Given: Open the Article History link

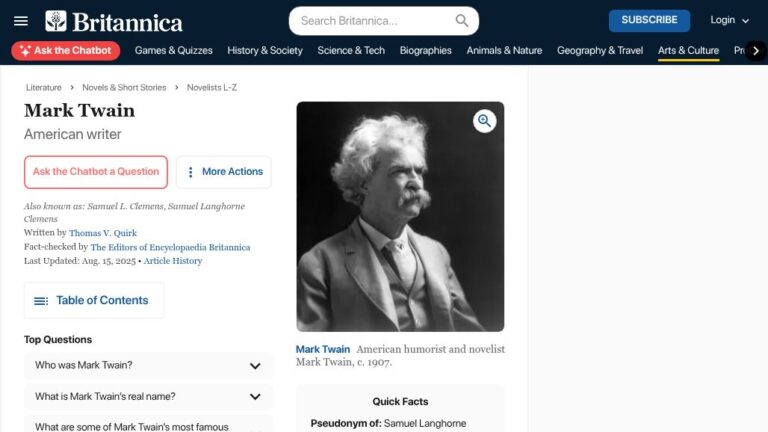Looking at the screenshot, I should click(x=173, y=261).
